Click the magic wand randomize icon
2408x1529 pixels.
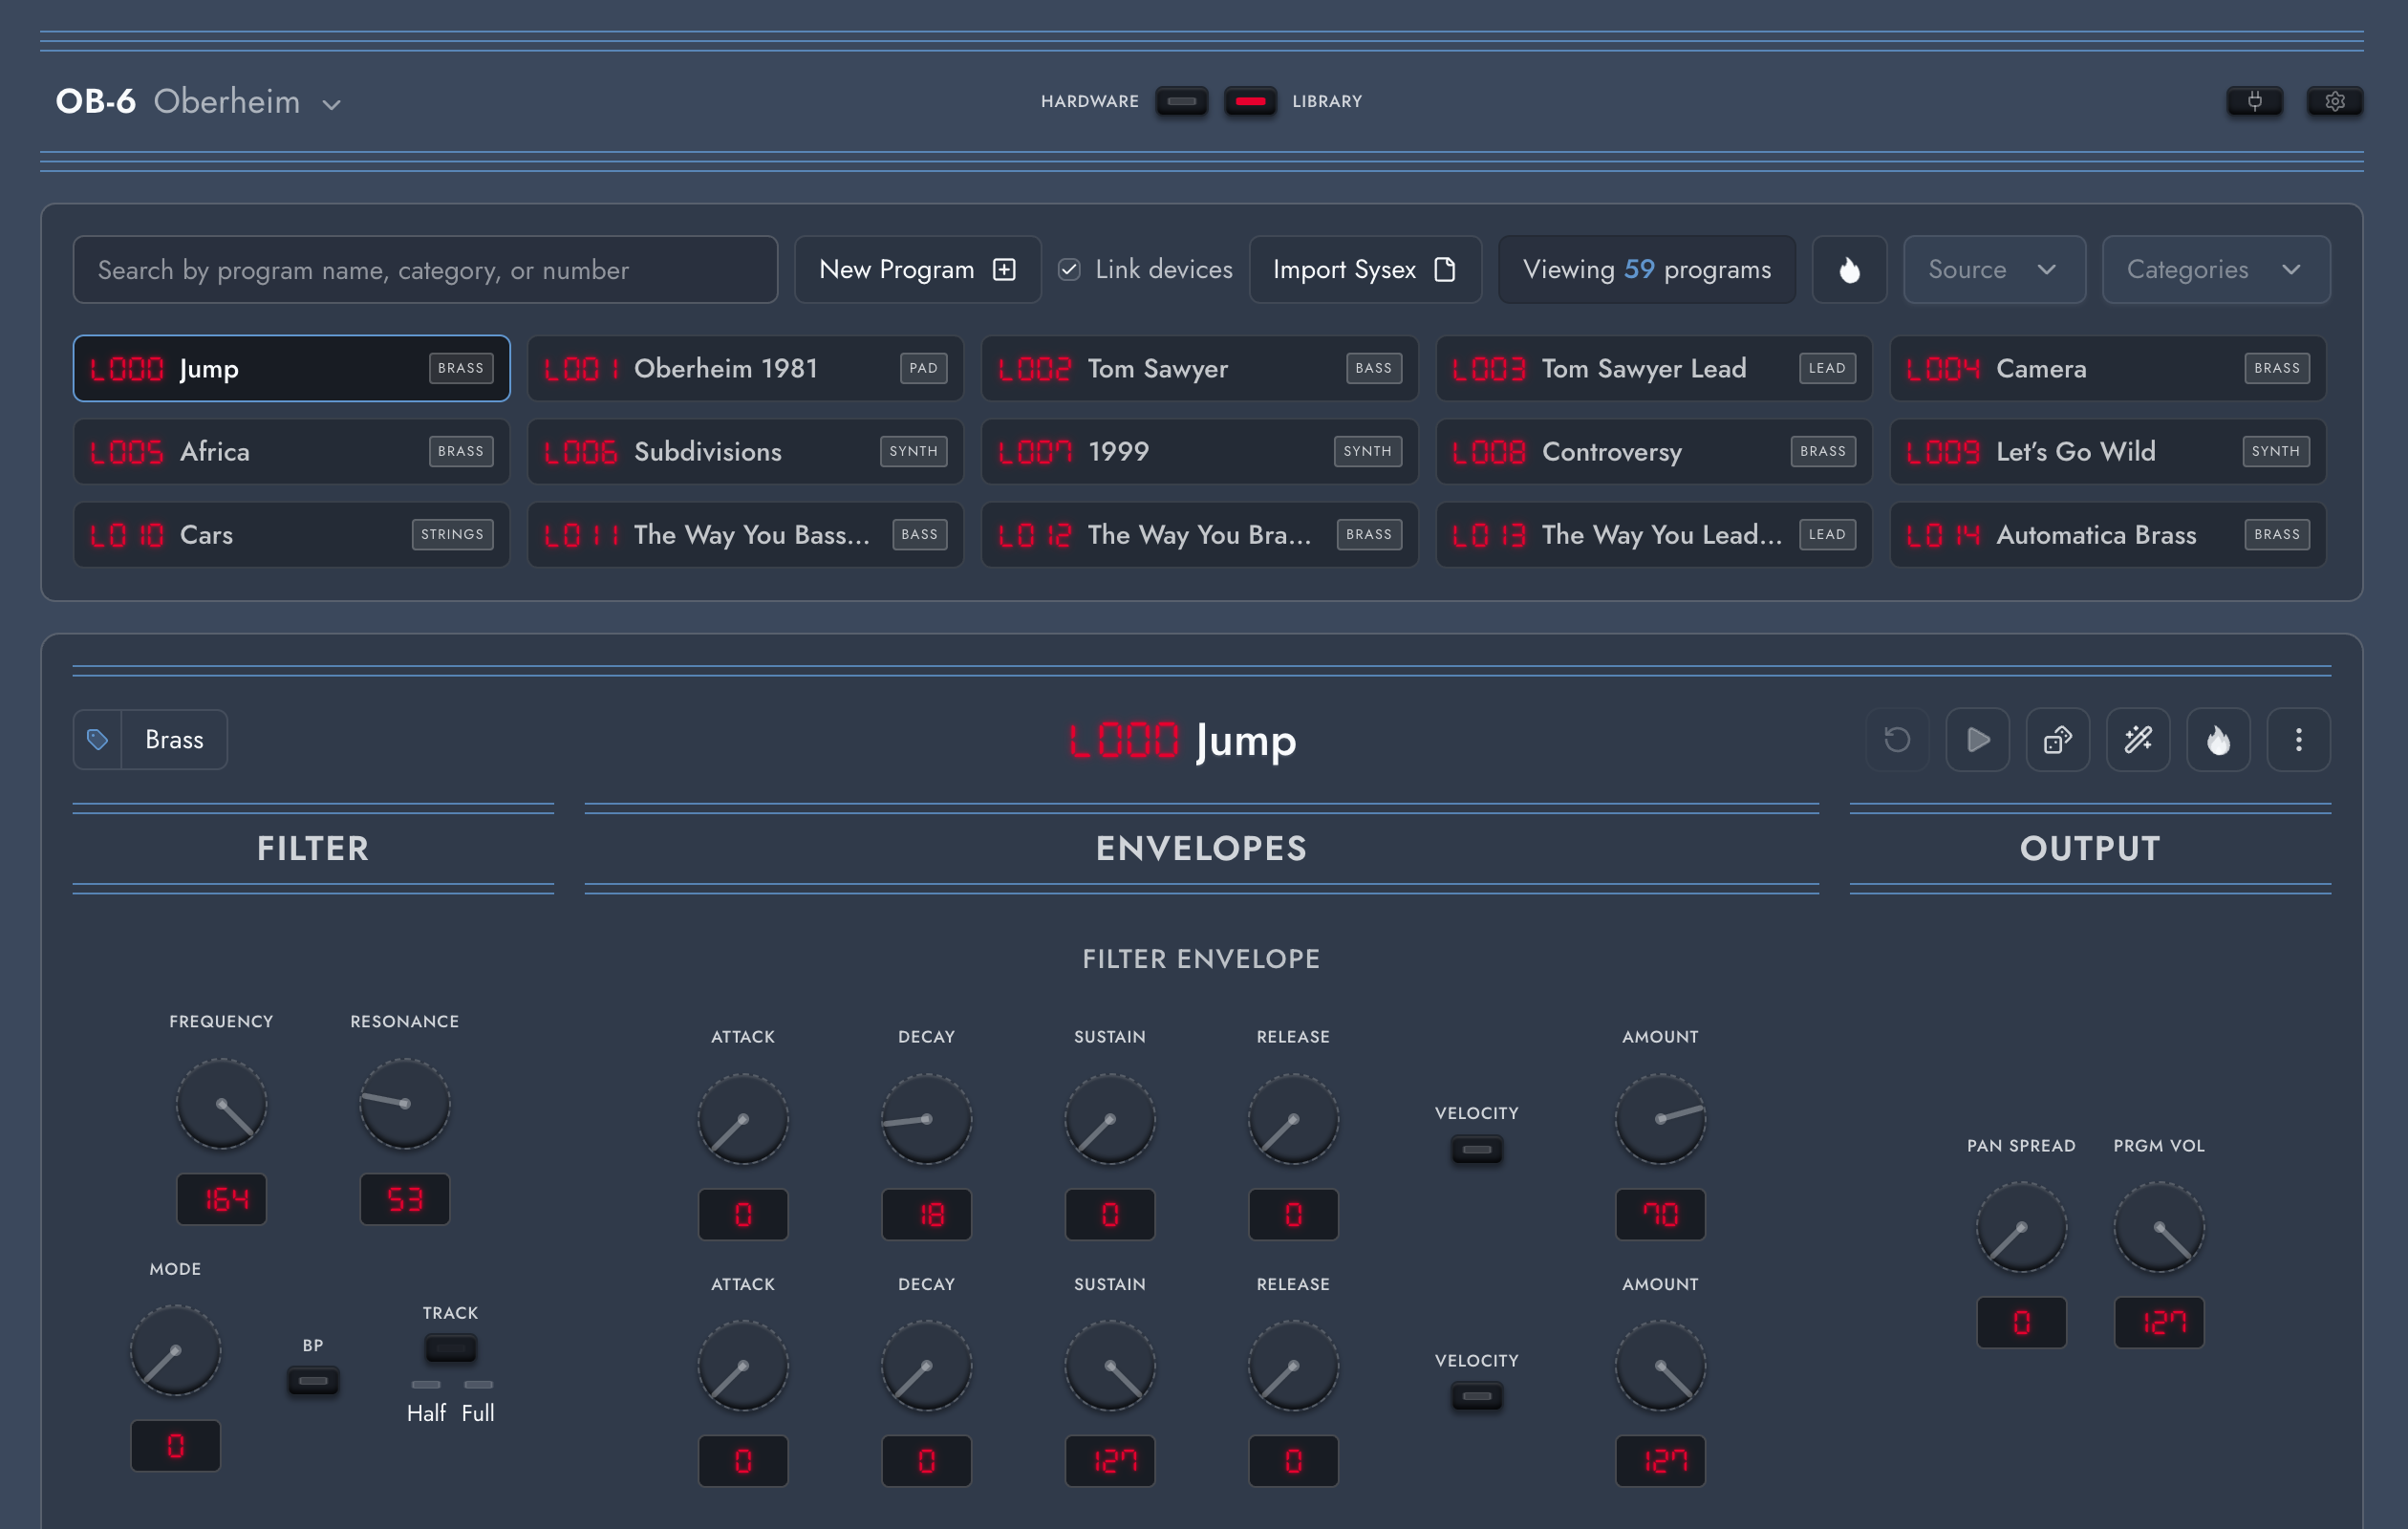[2138, 739]
